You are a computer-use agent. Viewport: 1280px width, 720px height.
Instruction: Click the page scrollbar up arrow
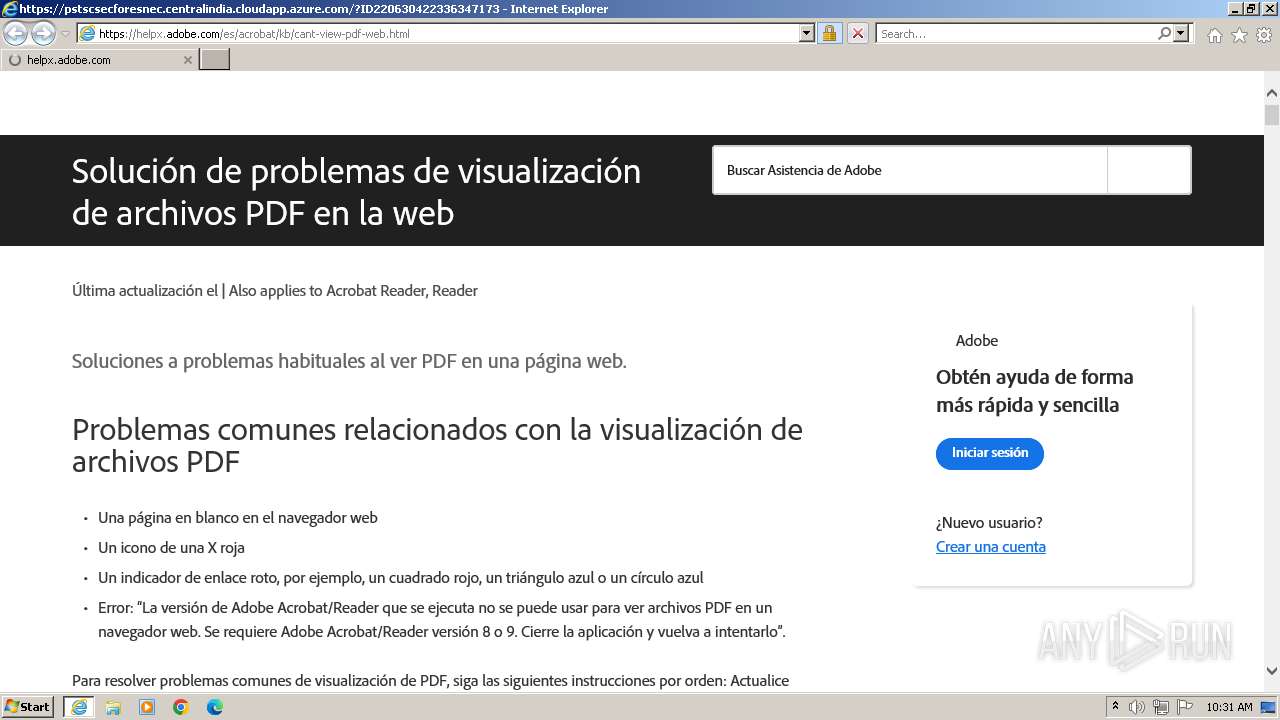tap(1272, 93)
